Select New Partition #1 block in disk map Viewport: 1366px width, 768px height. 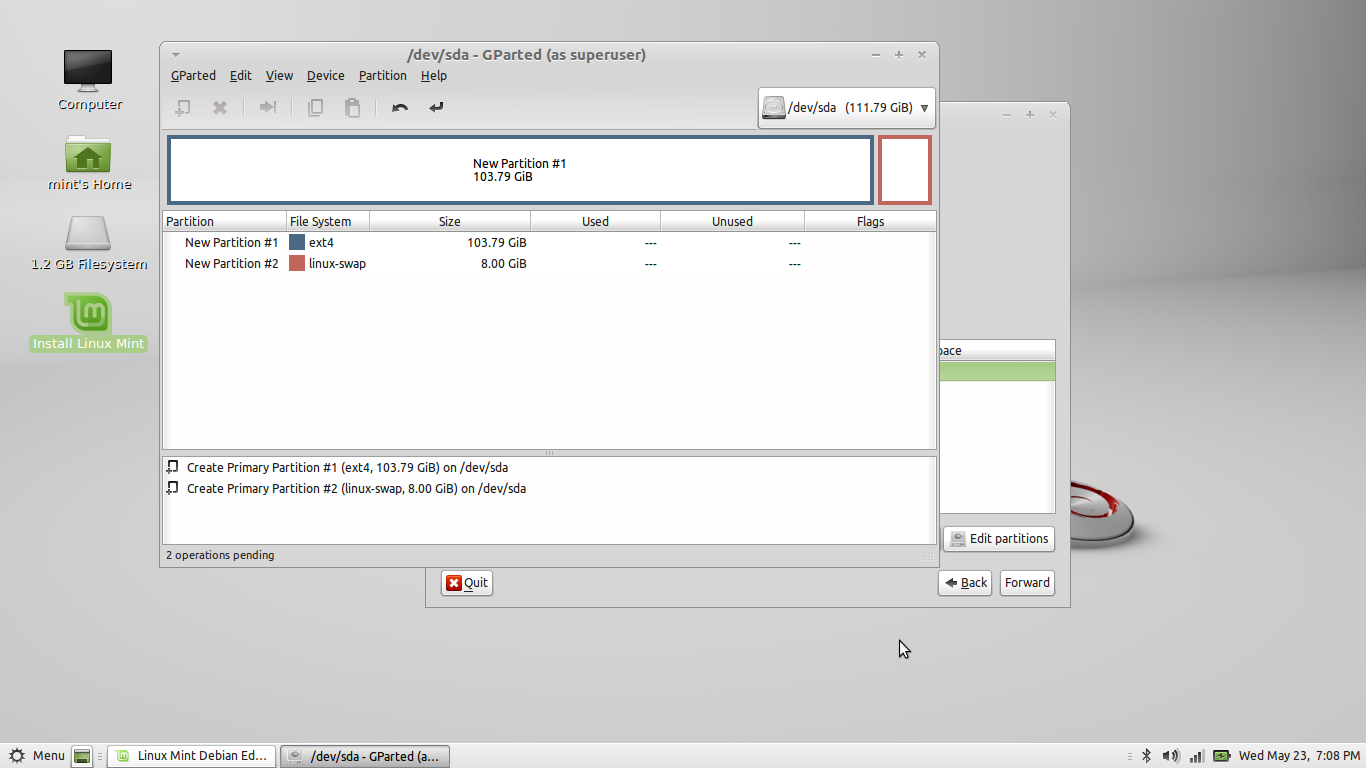520,170
